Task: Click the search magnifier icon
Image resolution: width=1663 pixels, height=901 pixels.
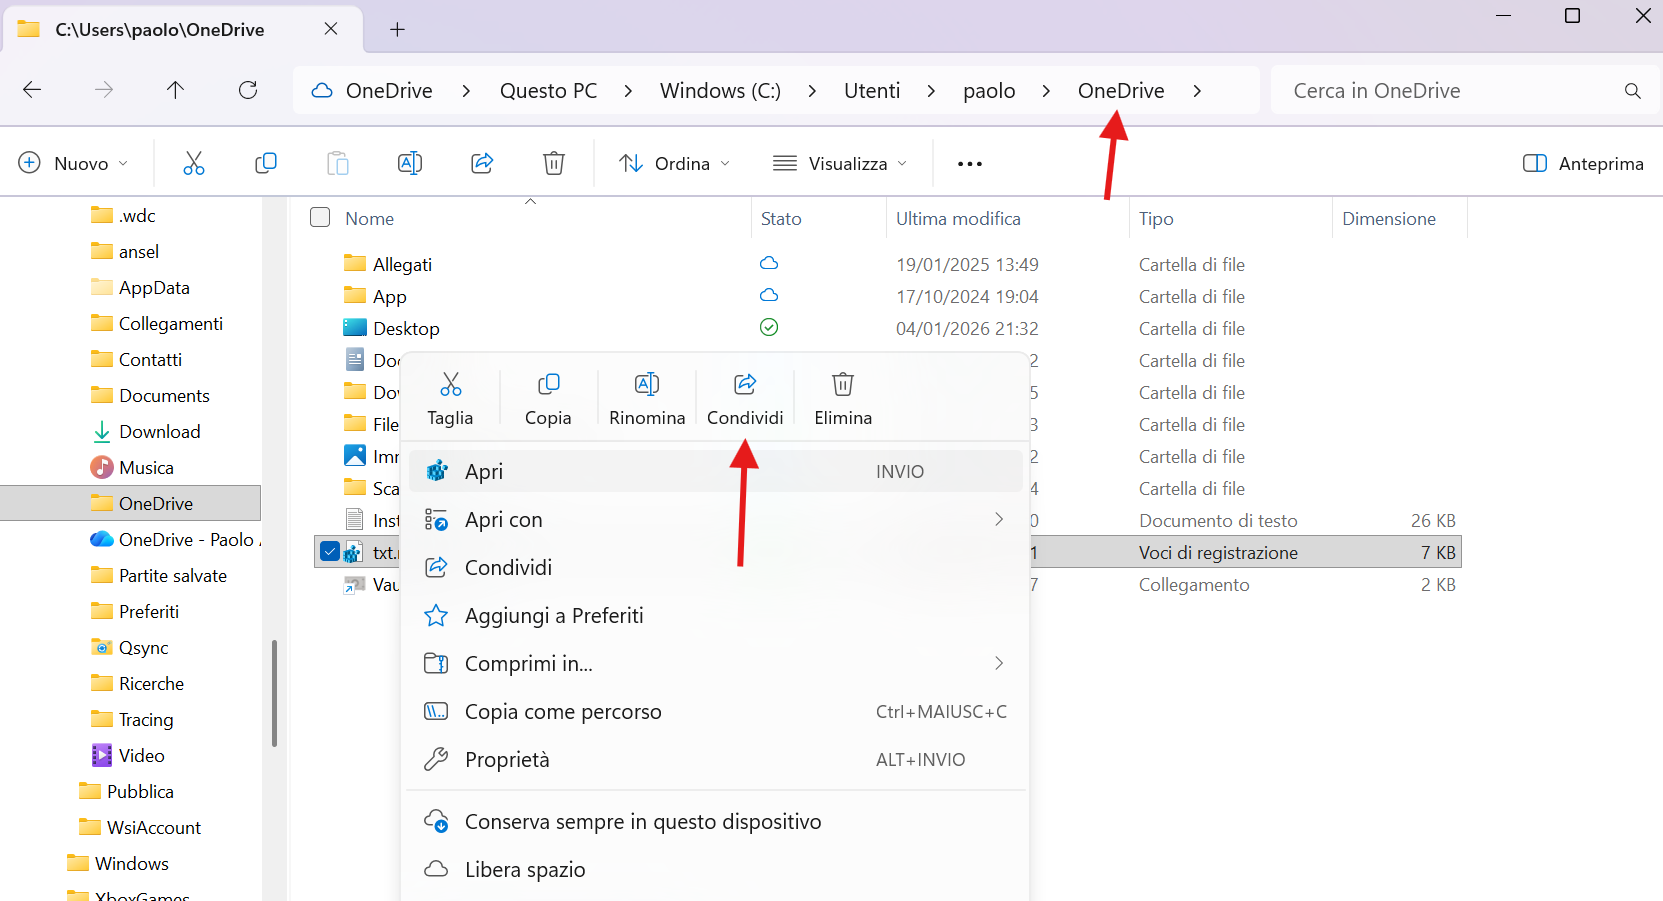Action: [1633, 91]
